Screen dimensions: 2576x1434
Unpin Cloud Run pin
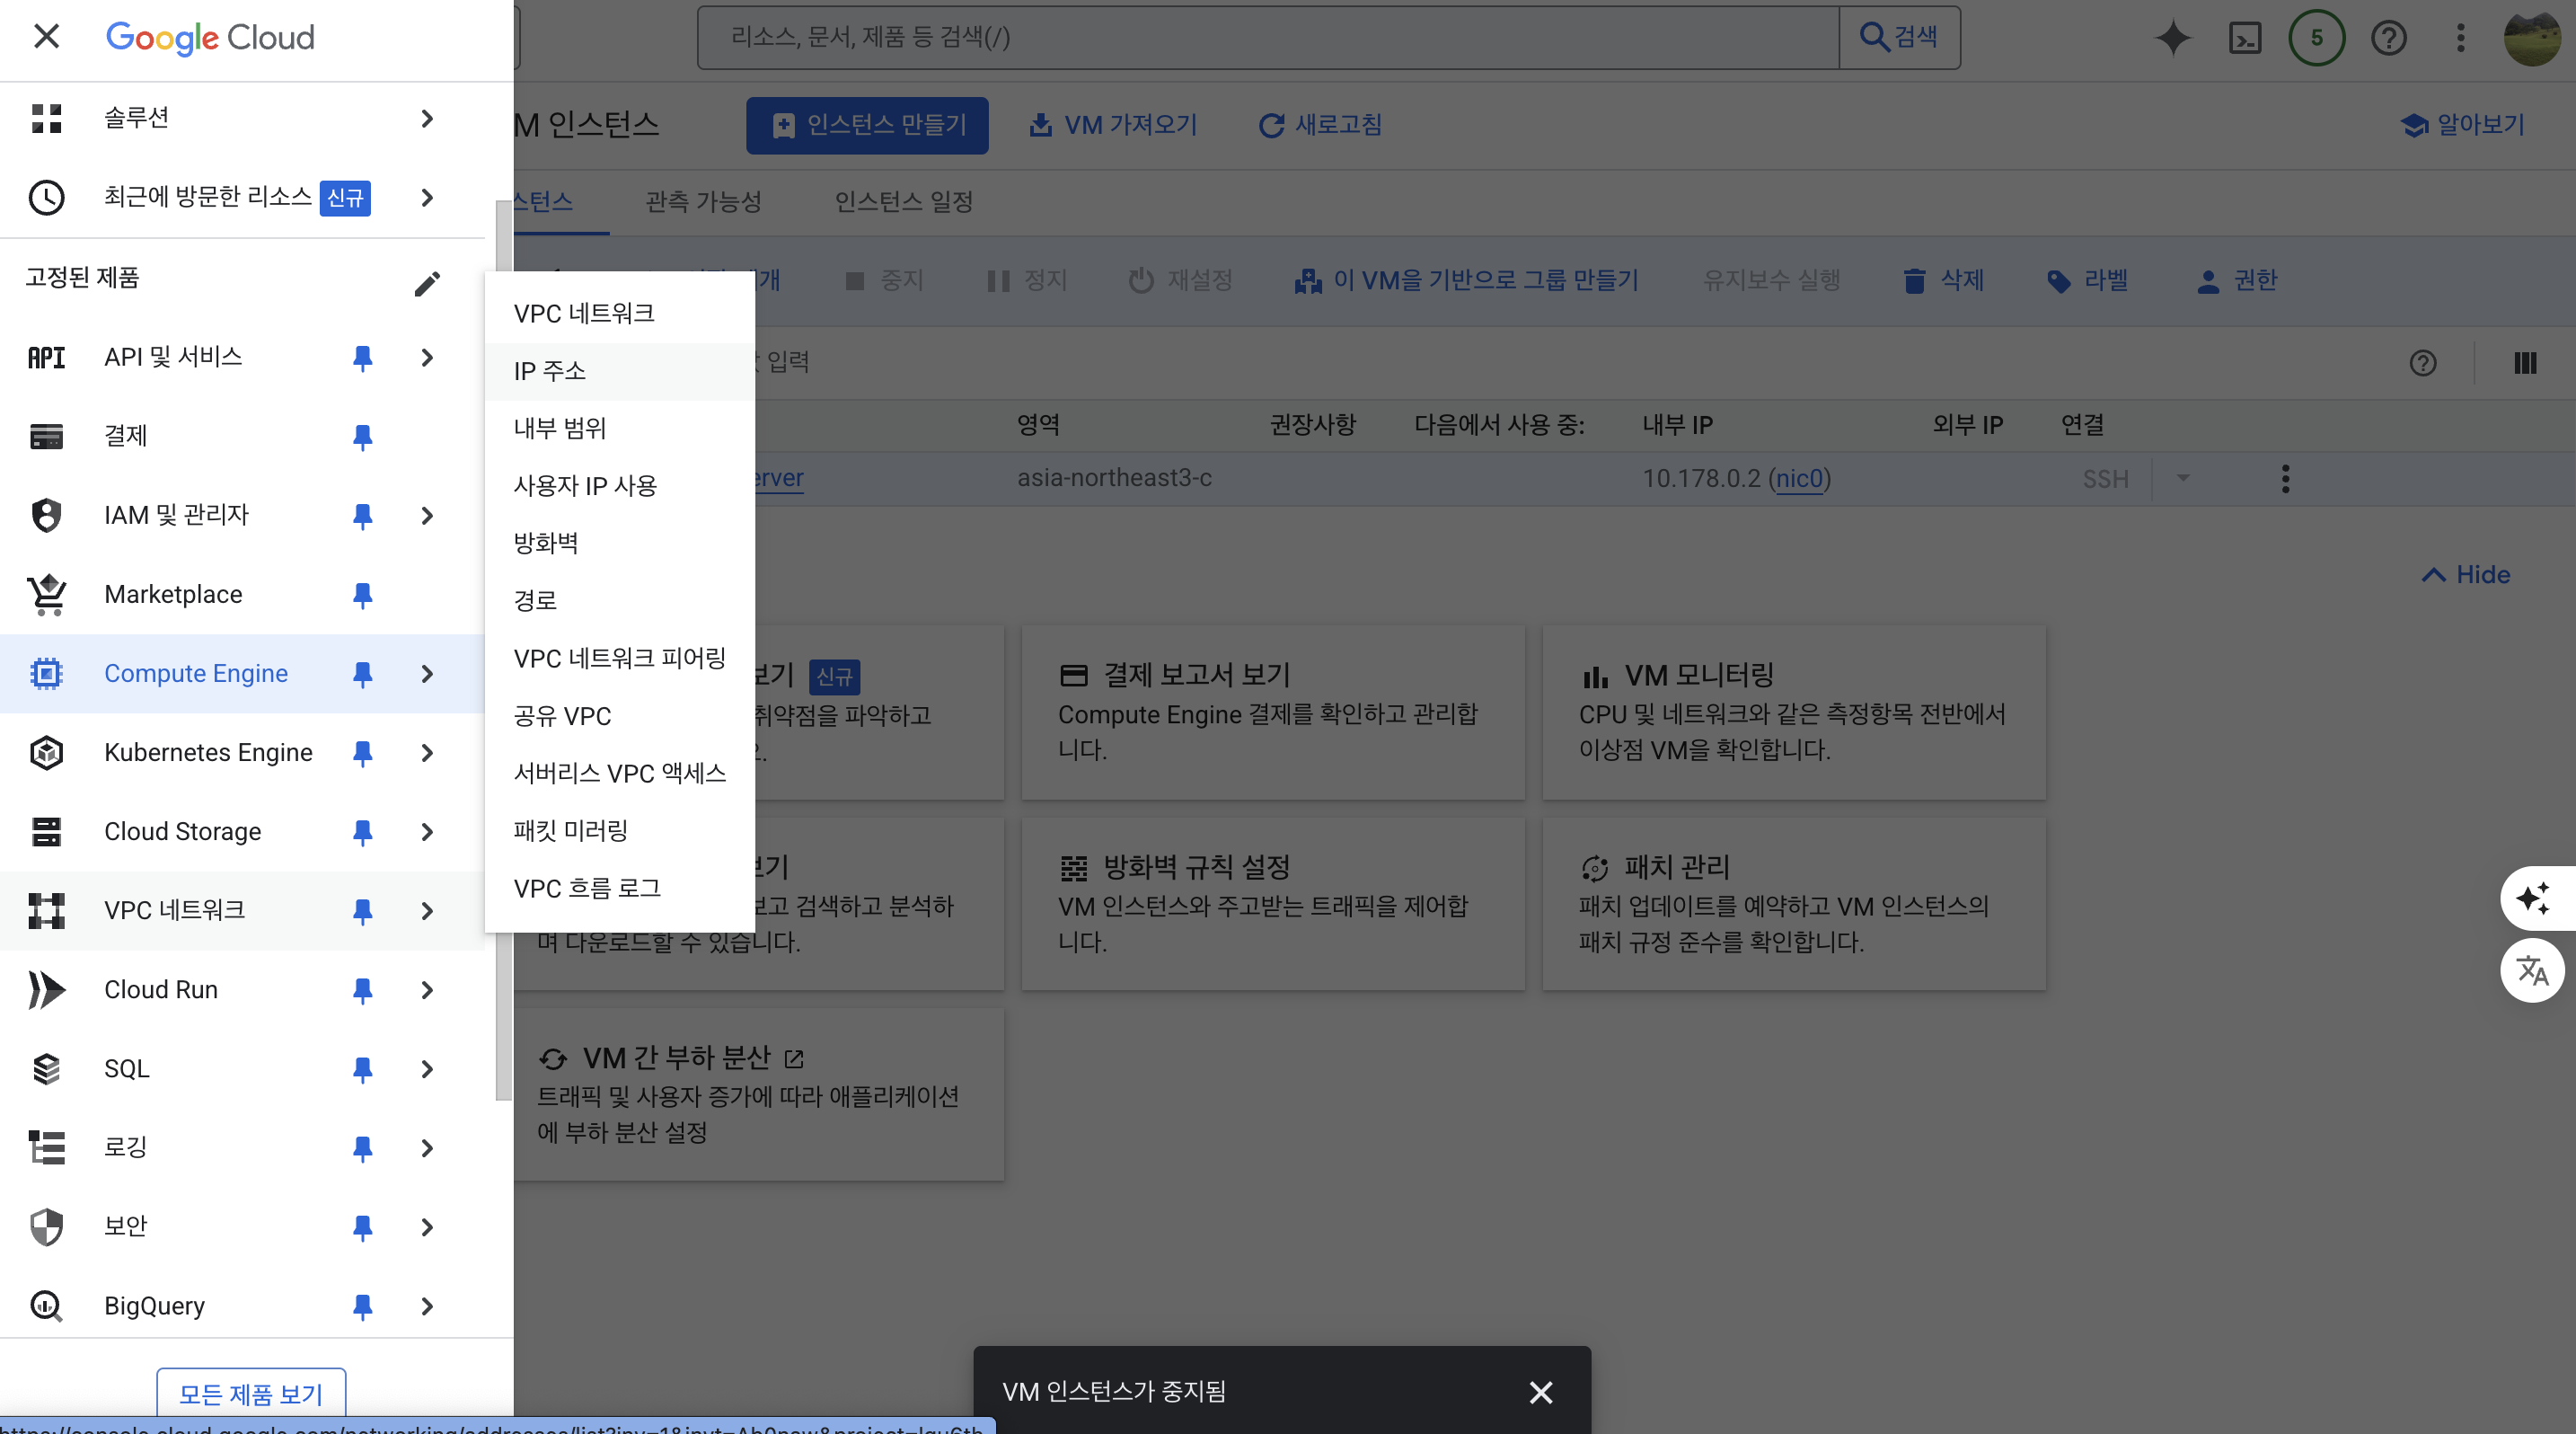(362, 990)
